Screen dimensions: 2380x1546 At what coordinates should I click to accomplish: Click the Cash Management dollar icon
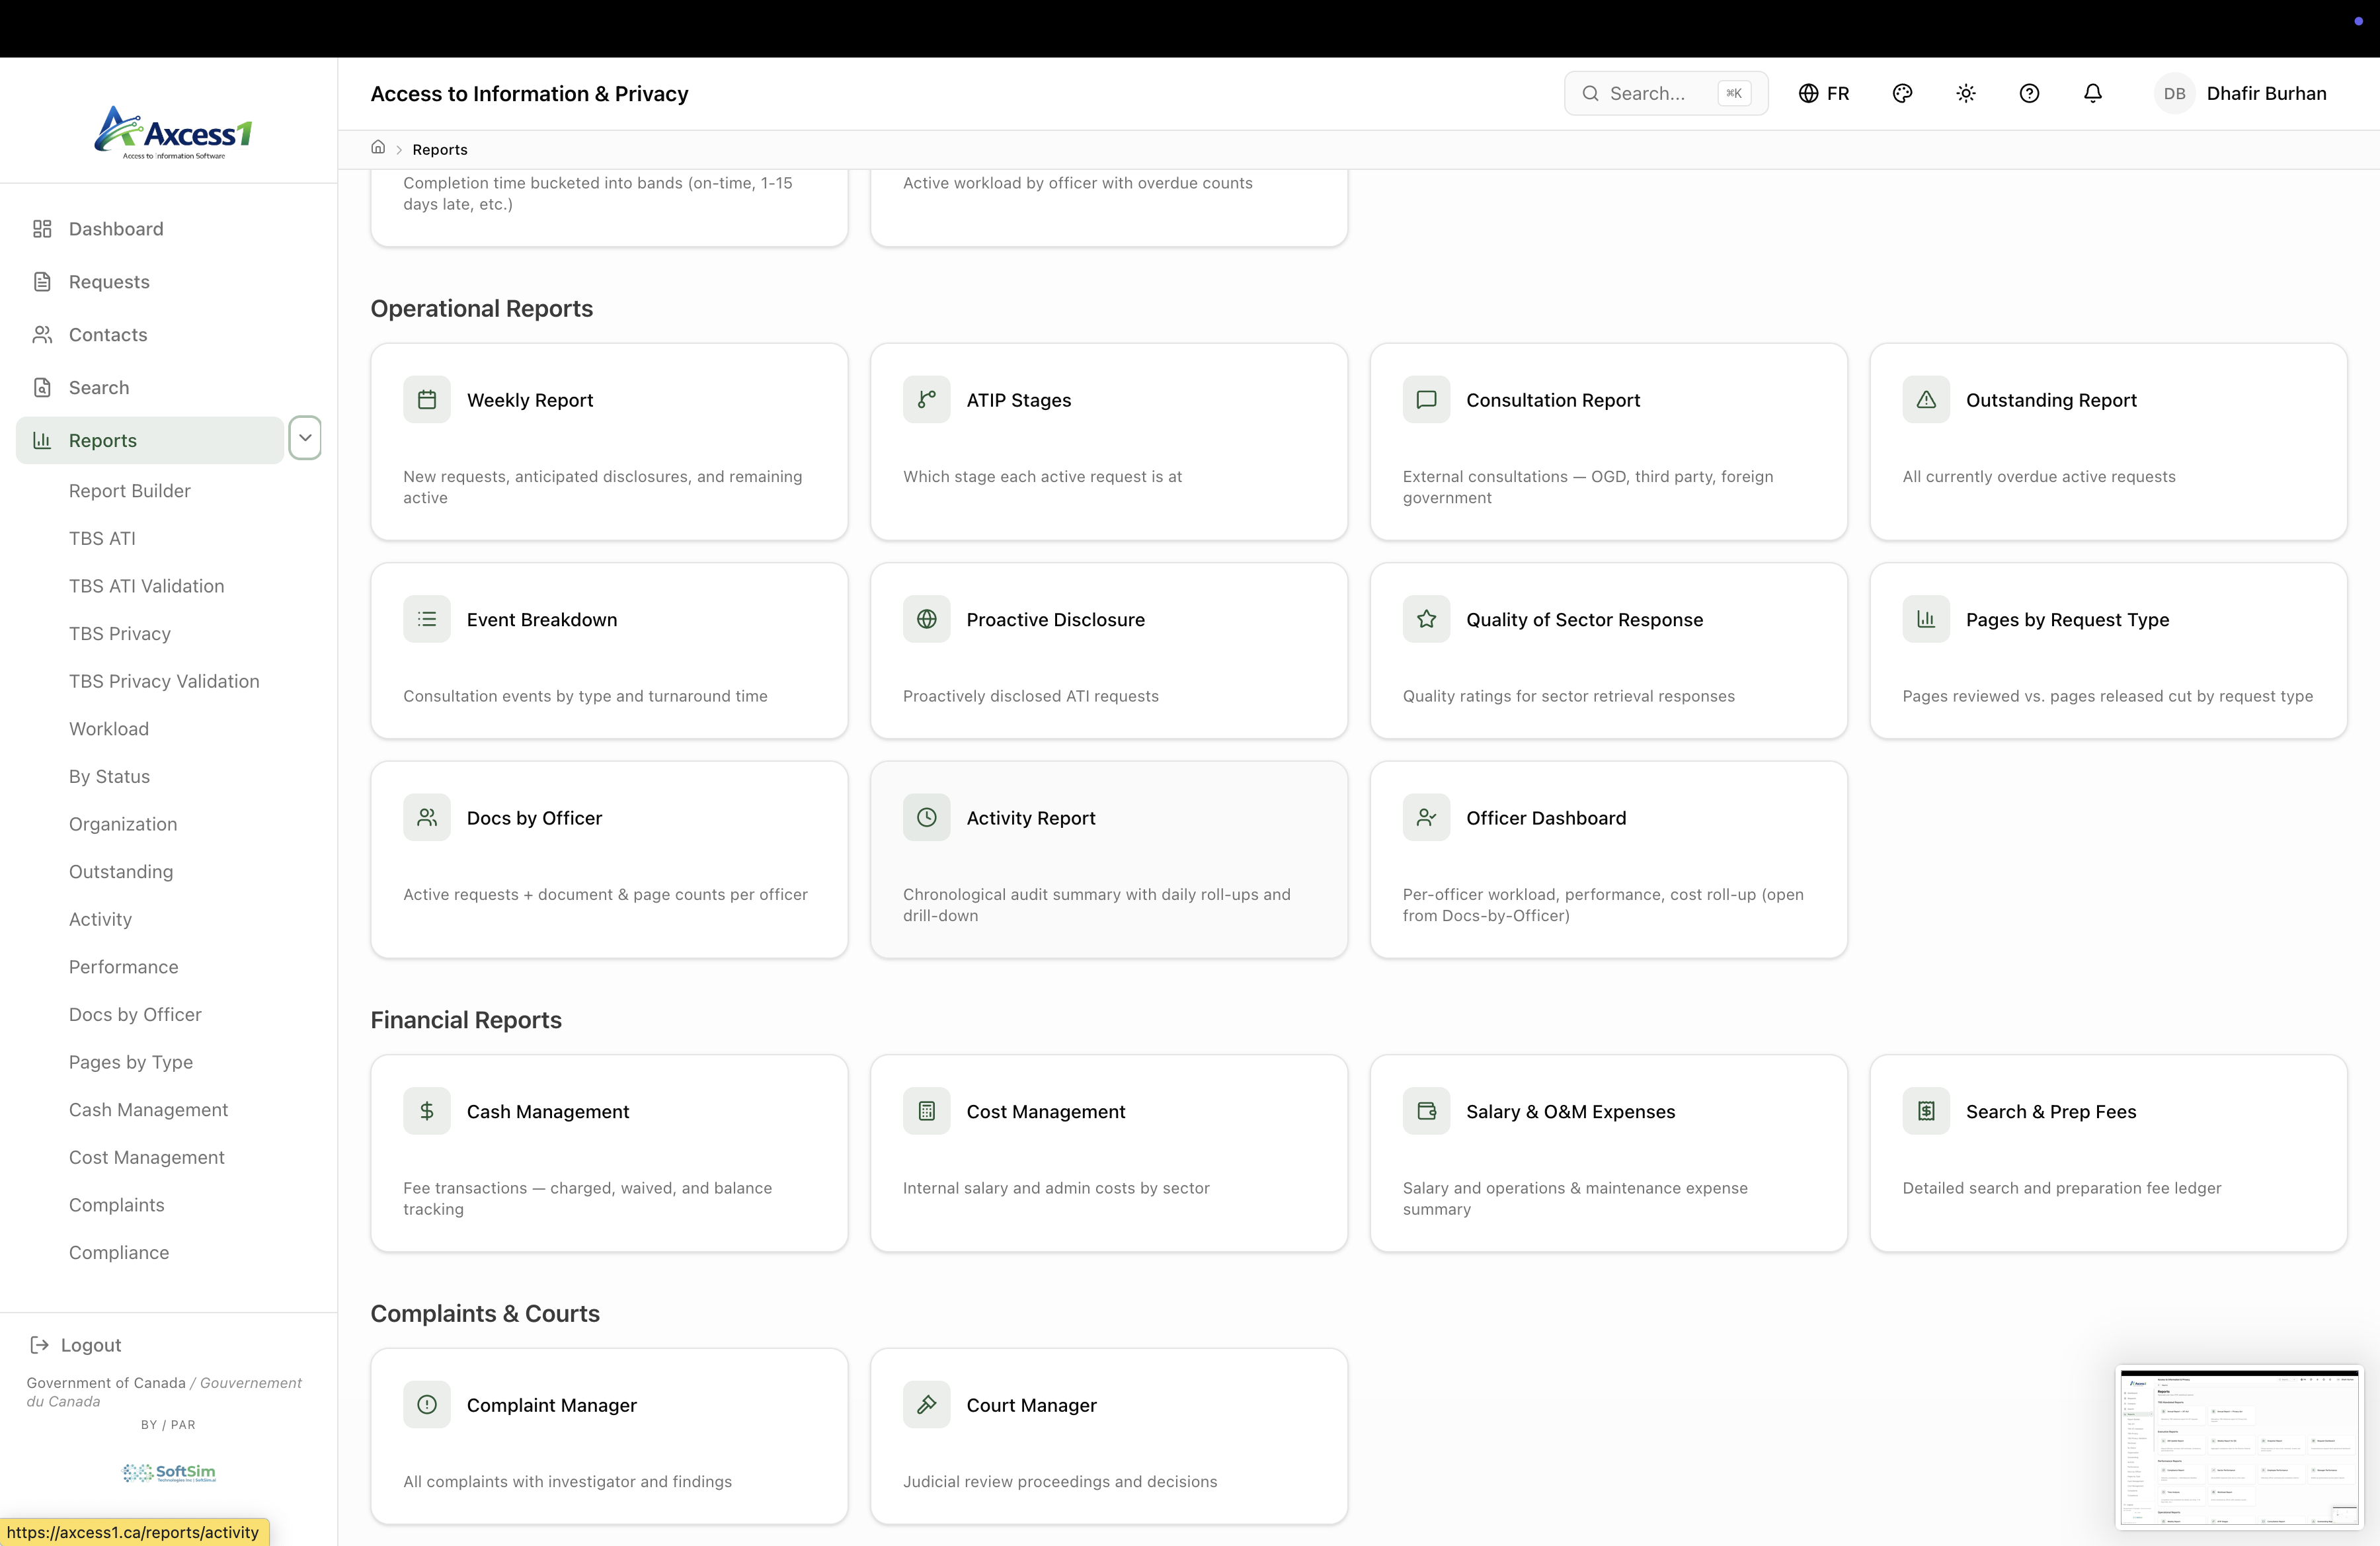coord(427,1111)
